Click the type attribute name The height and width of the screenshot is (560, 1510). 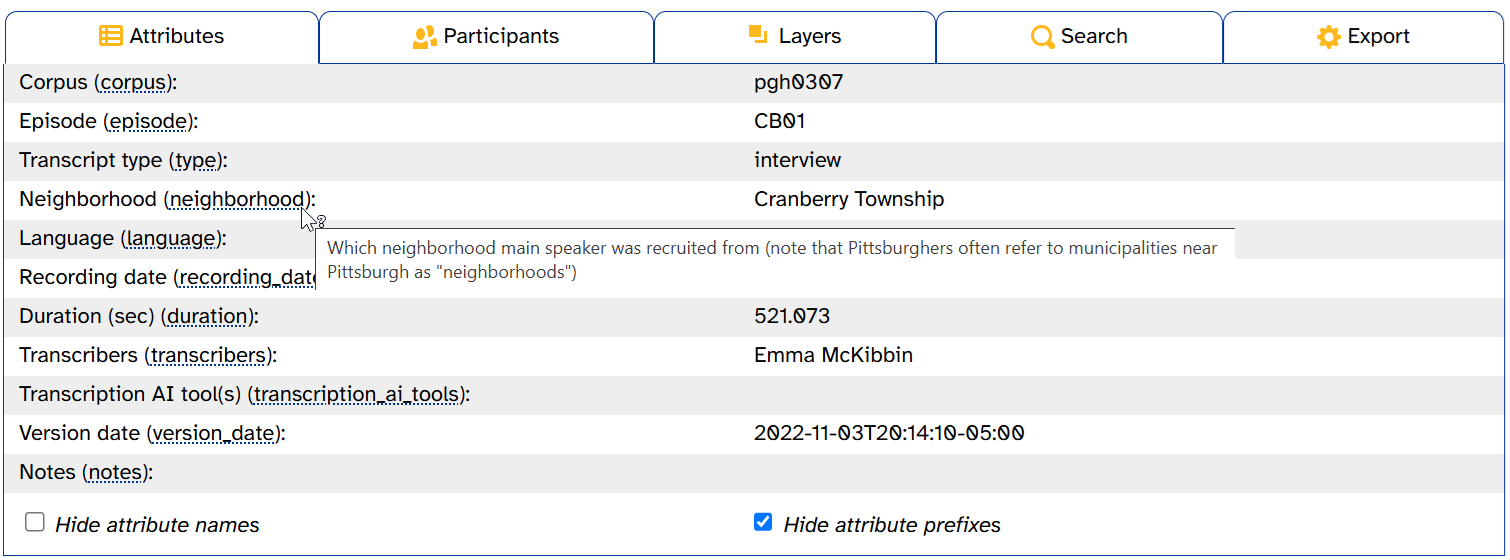coord(198,161)
